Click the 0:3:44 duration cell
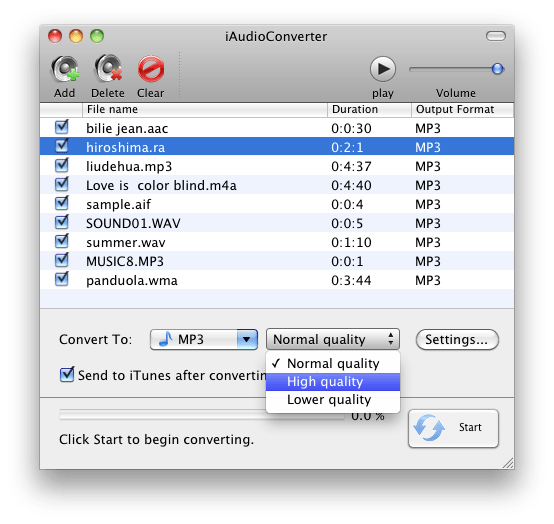Image resolution: width=554 pixels, height=524 pixels. tap(351, 281)
